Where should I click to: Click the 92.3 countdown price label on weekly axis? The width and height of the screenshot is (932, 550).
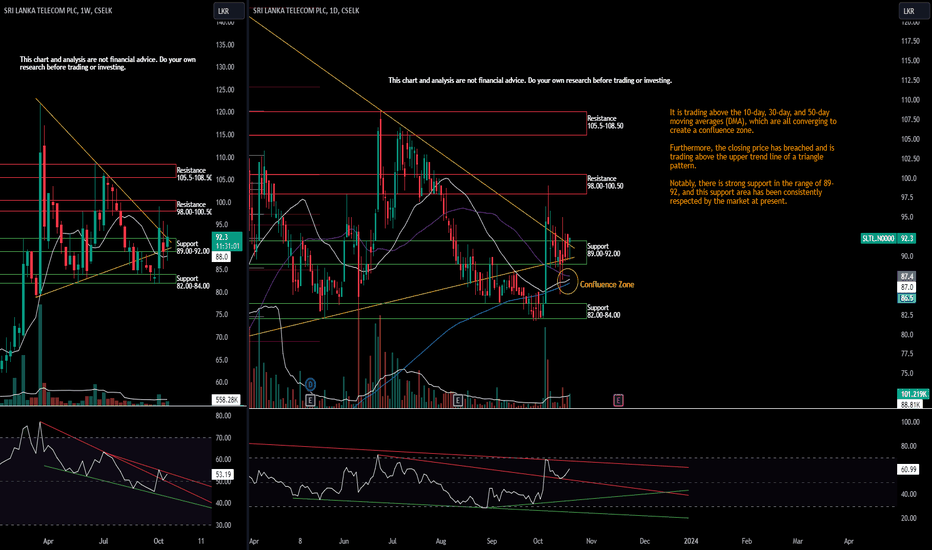(x=227, y=241)
